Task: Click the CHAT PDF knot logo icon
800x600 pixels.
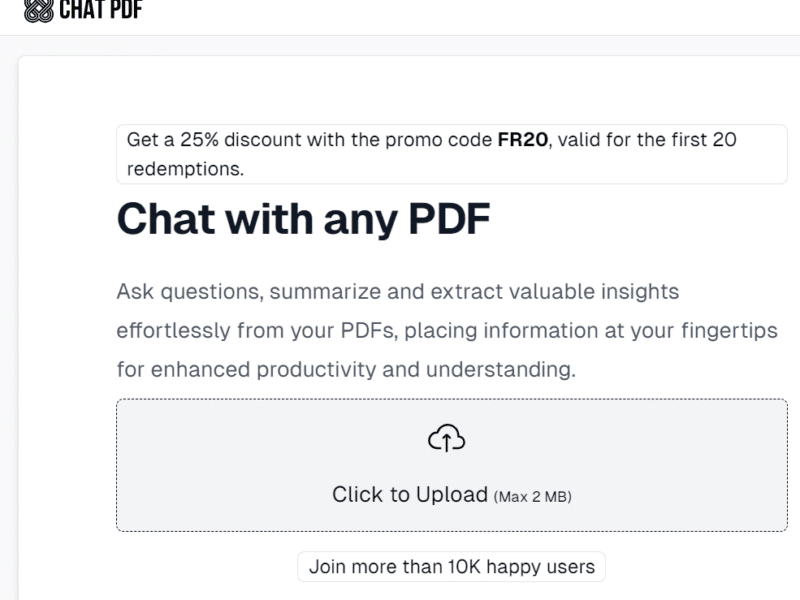Action: coord(40,8)
